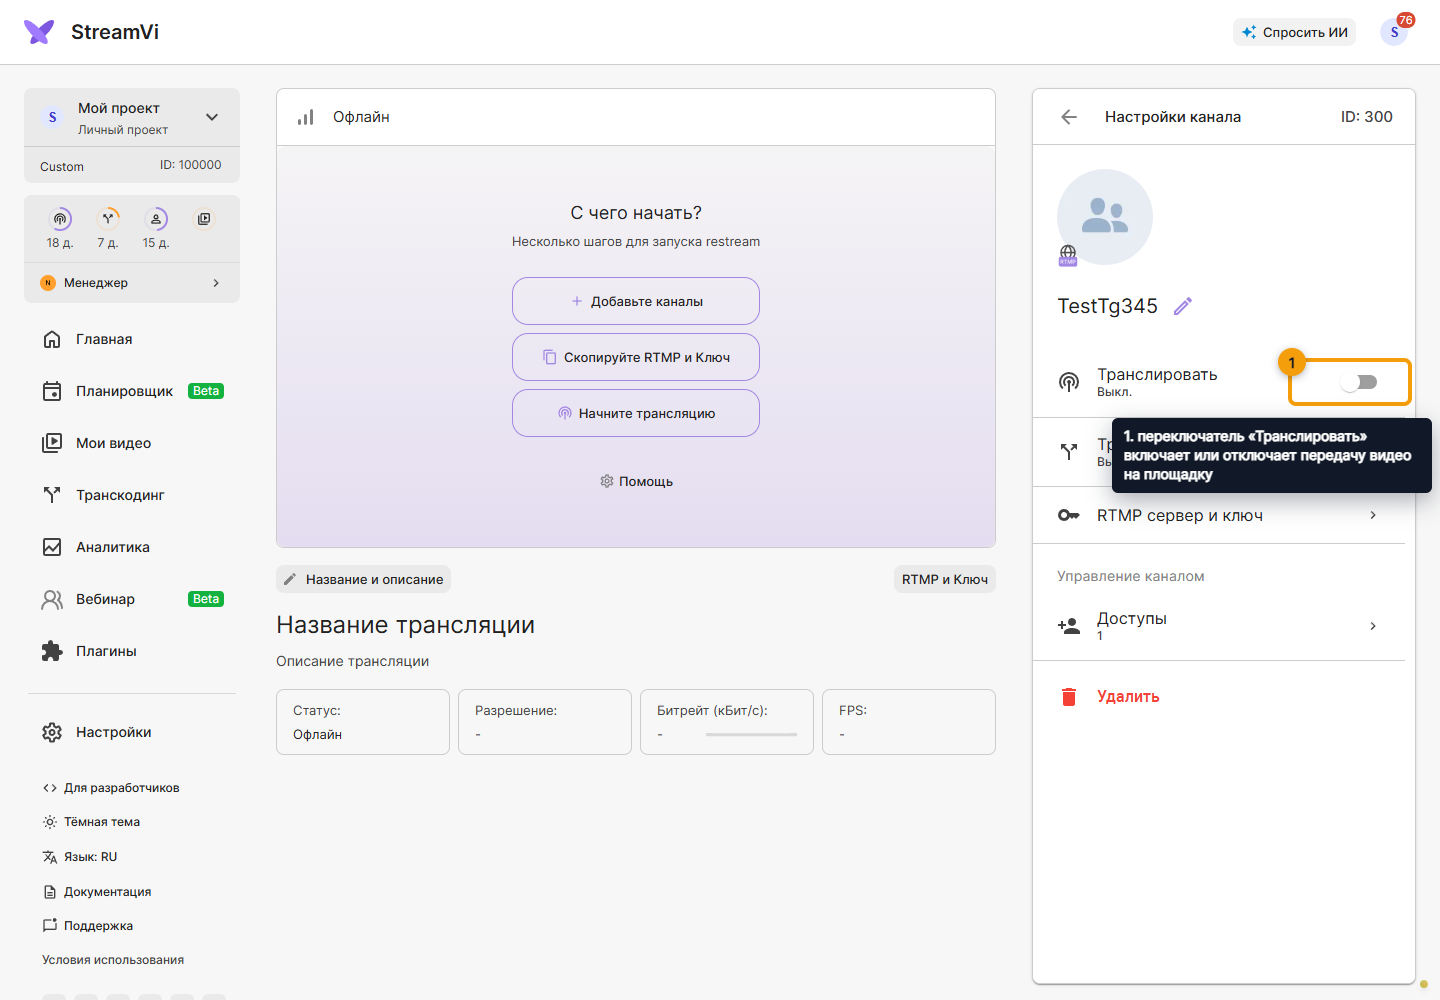The image size is (1440, 1000).
Task: Toggle Тёмная тема in sidebar
Action: pyautogui.click(x=91, y=822)
